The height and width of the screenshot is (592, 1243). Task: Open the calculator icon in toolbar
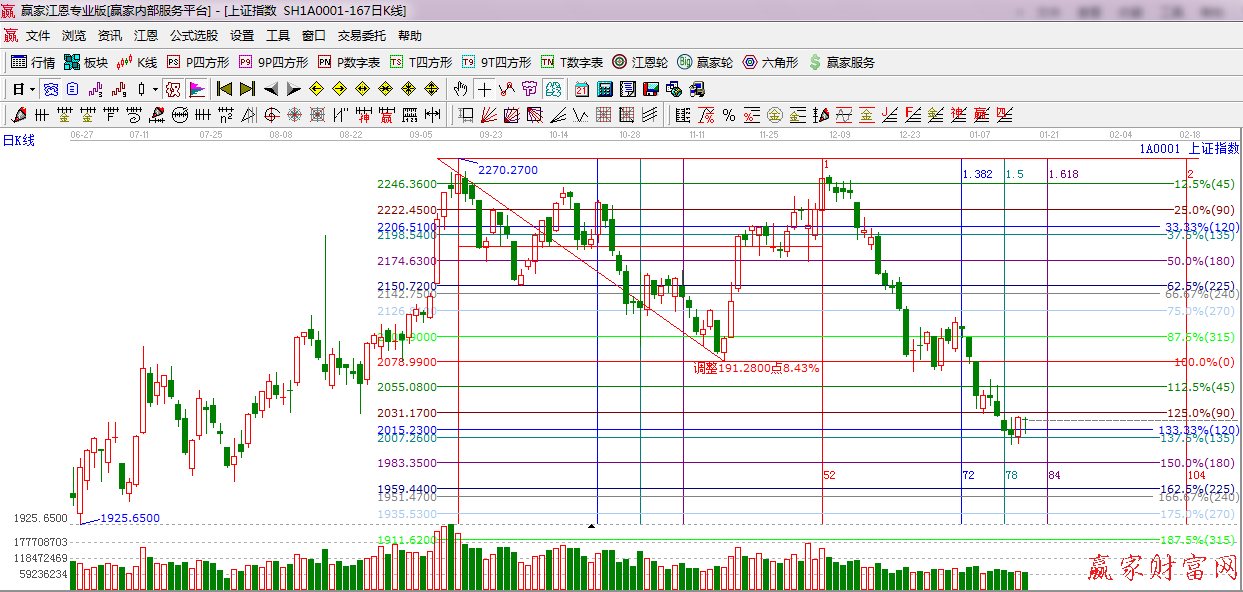pyautogui.click(x=604, y=89)
